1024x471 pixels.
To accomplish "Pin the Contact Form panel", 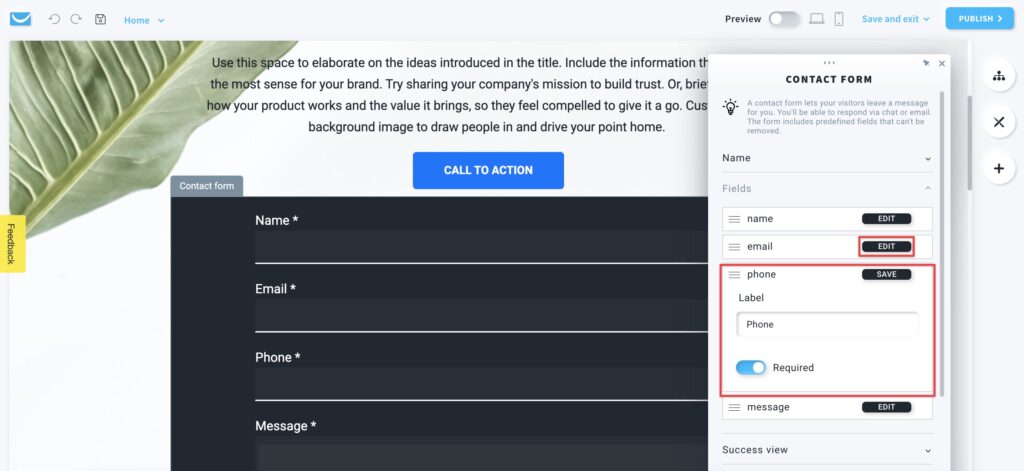I will (926, 63).
